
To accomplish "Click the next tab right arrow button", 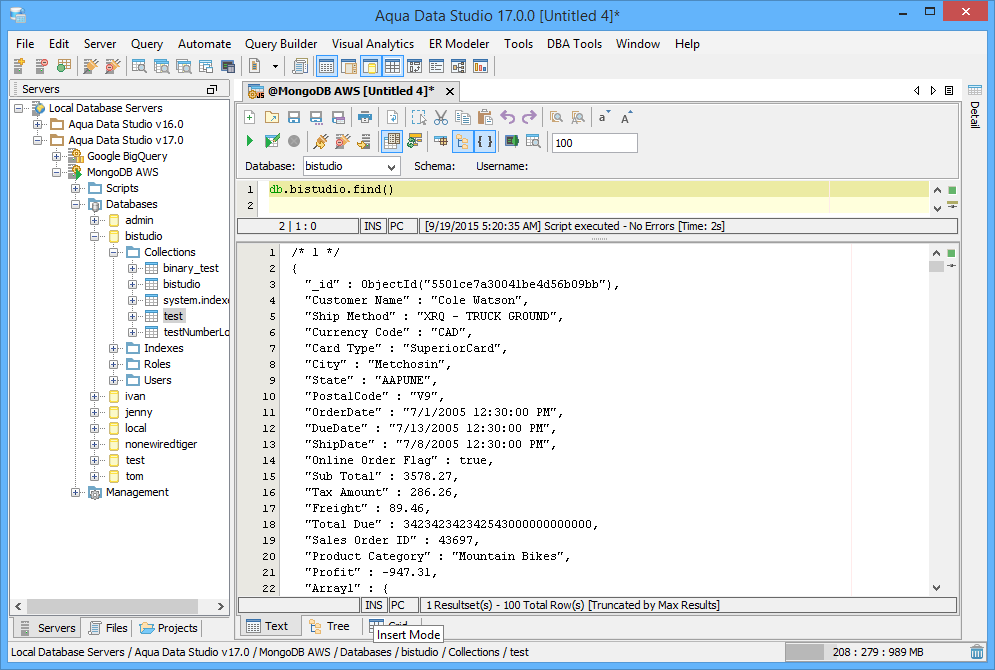I will tap(933, 91).
